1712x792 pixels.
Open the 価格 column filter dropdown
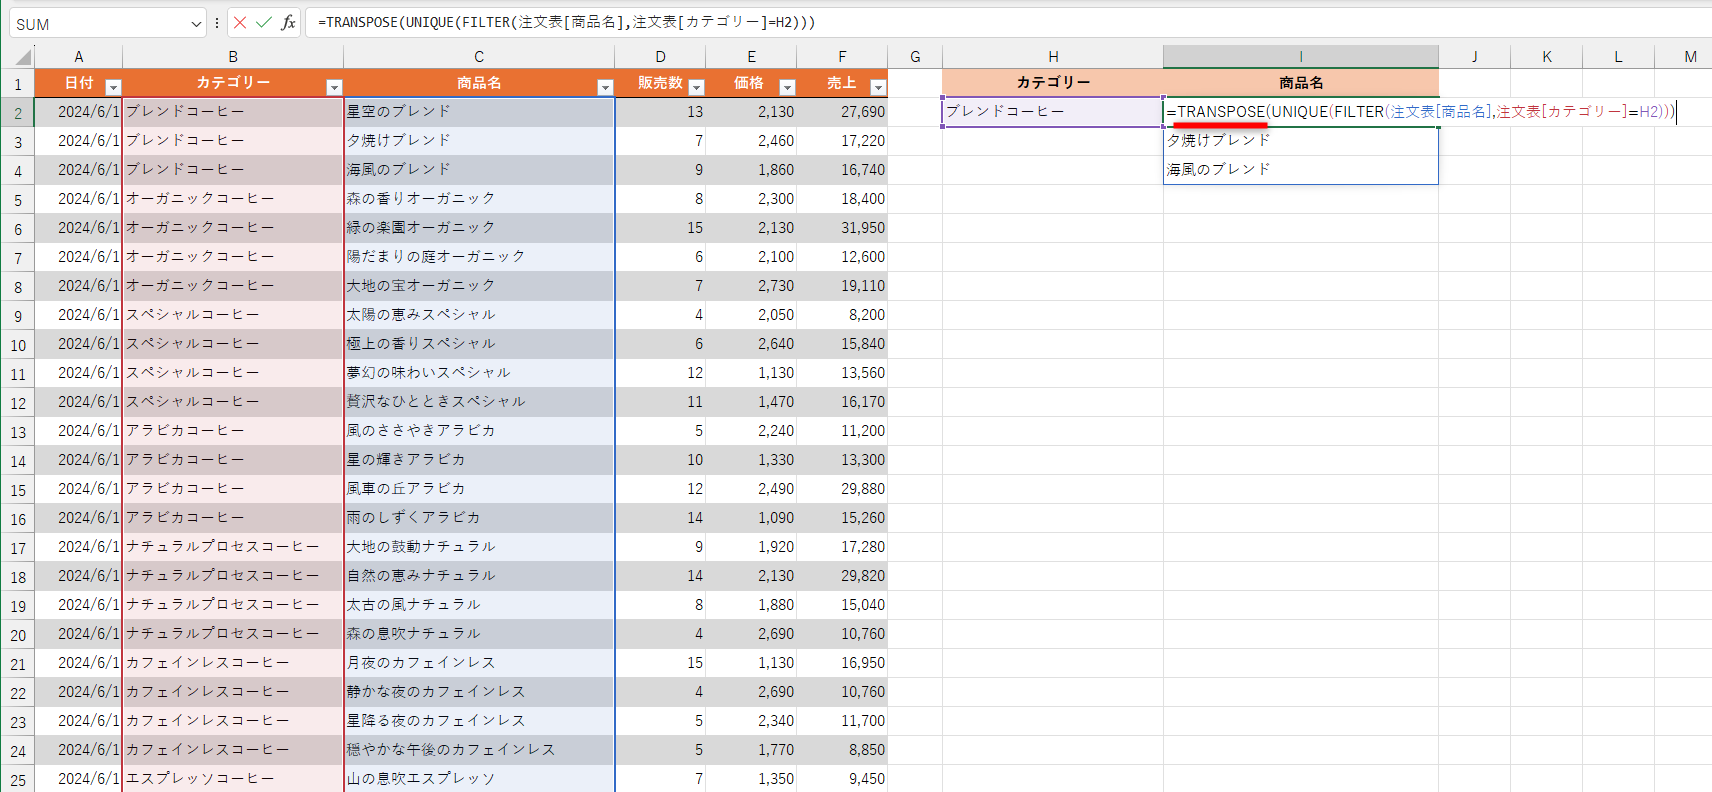(x=787, y=87)
